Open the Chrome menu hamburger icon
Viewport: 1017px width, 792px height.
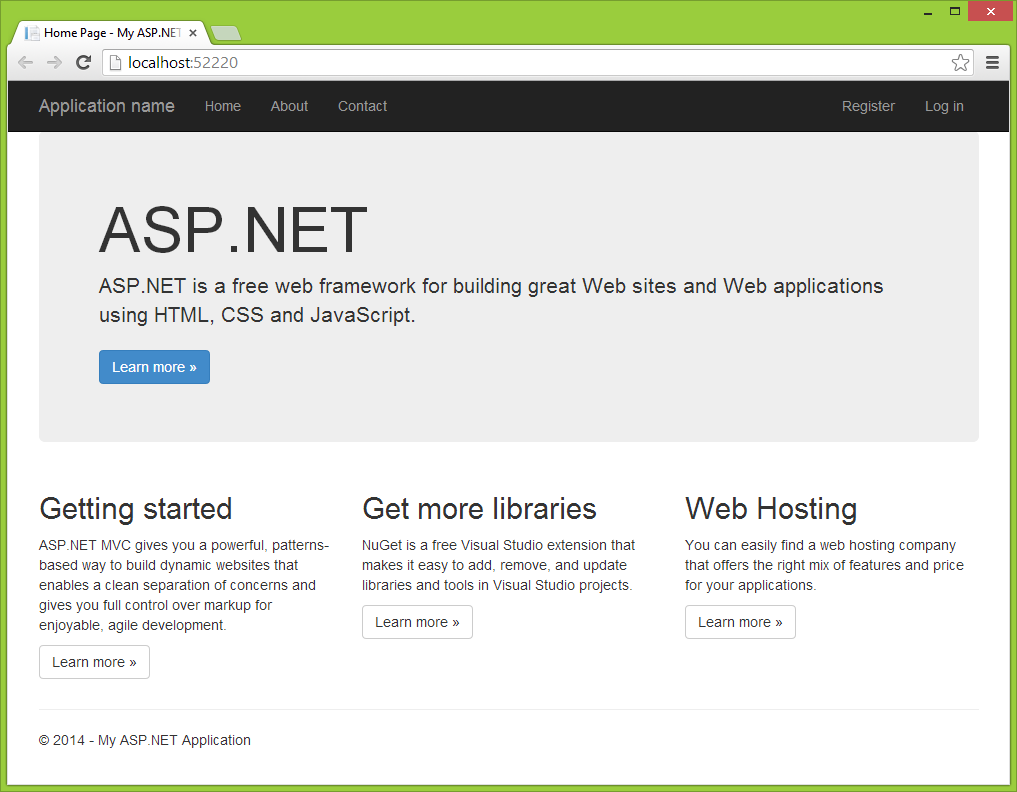tap(992, 62)
